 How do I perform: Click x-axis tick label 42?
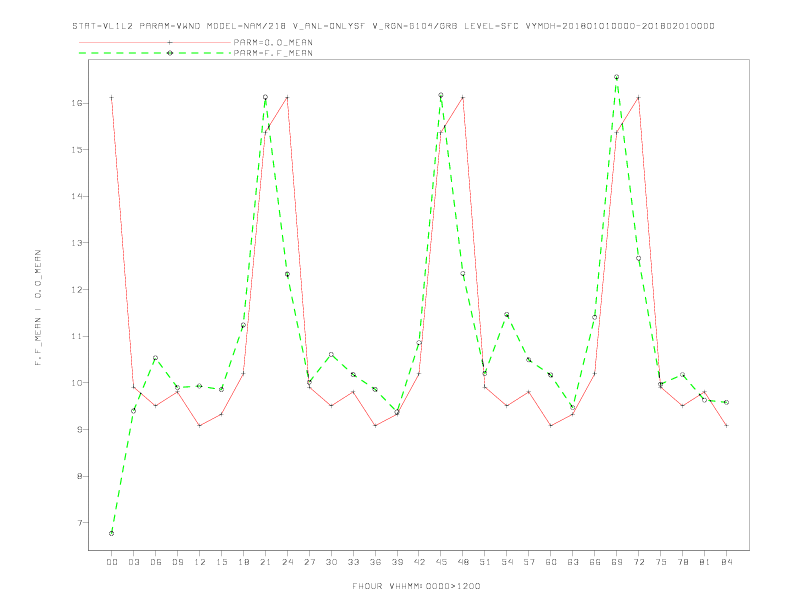(x=419, y=562)
